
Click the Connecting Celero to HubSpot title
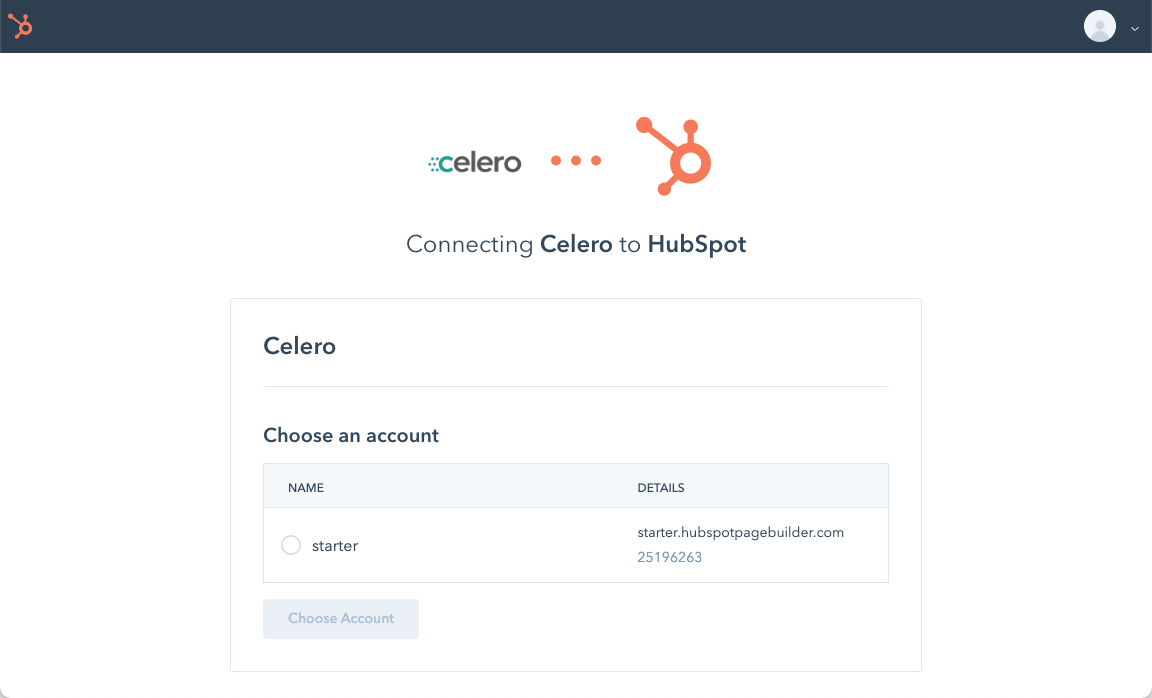pos(576,243)
